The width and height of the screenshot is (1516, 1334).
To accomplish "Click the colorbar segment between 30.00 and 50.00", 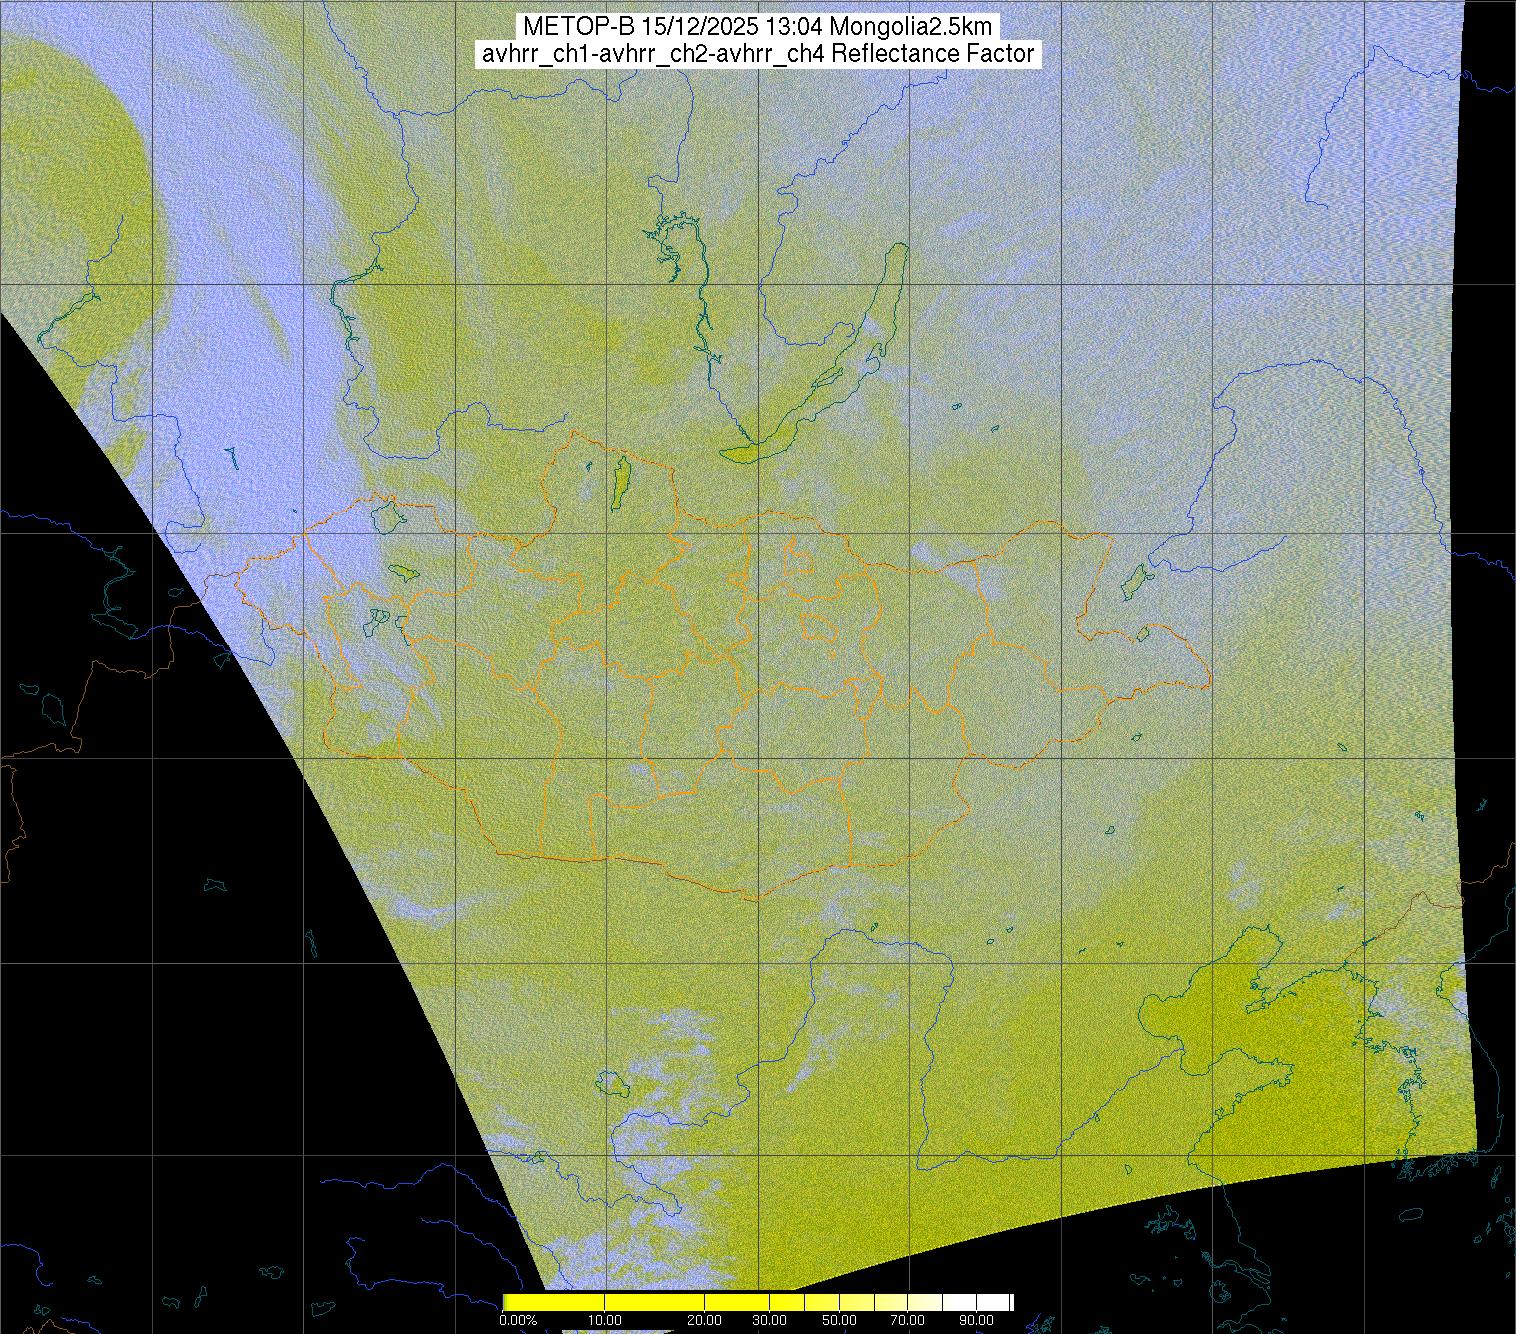I will click(x=805, y=1302).
